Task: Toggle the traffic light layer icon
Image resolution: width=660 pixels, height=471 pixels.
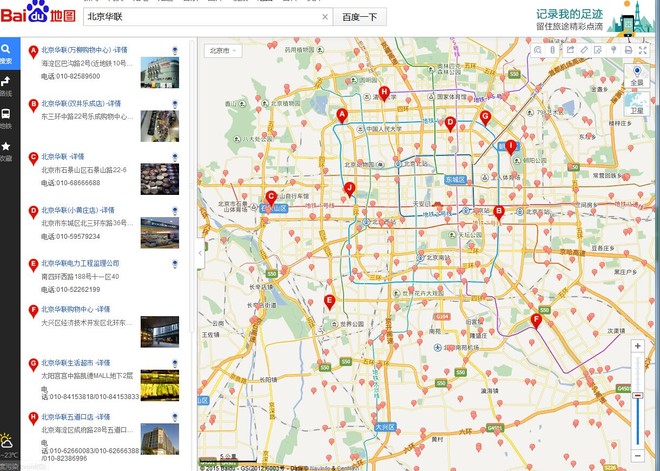Action: pyautogui.click(x=553, y=50)
